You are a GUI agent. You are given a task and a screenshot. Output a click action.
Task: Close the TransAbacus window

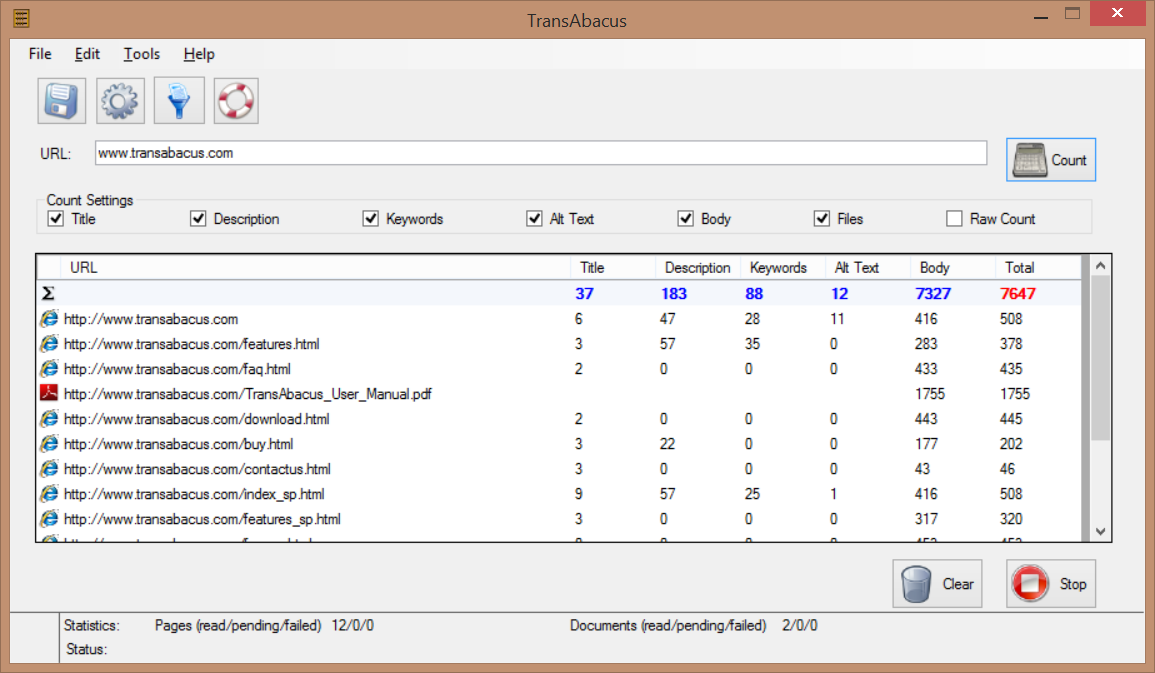coord(1117,13)
